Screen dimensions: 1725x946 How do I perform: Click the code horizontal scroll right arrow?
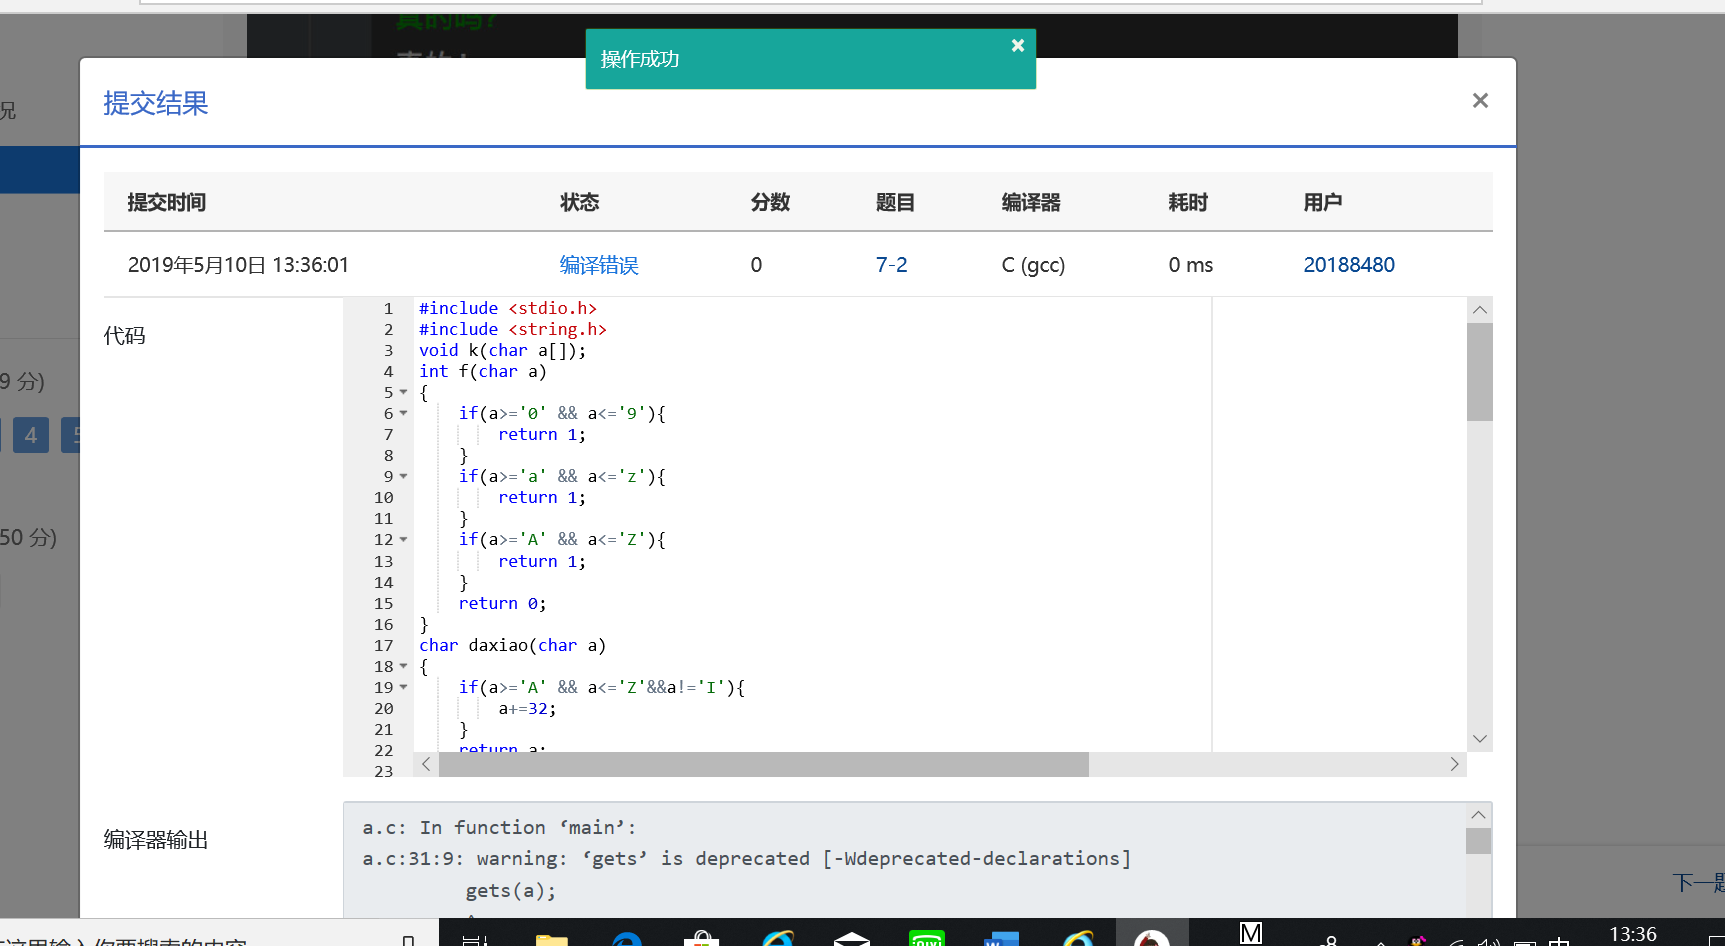(1454, 764)
